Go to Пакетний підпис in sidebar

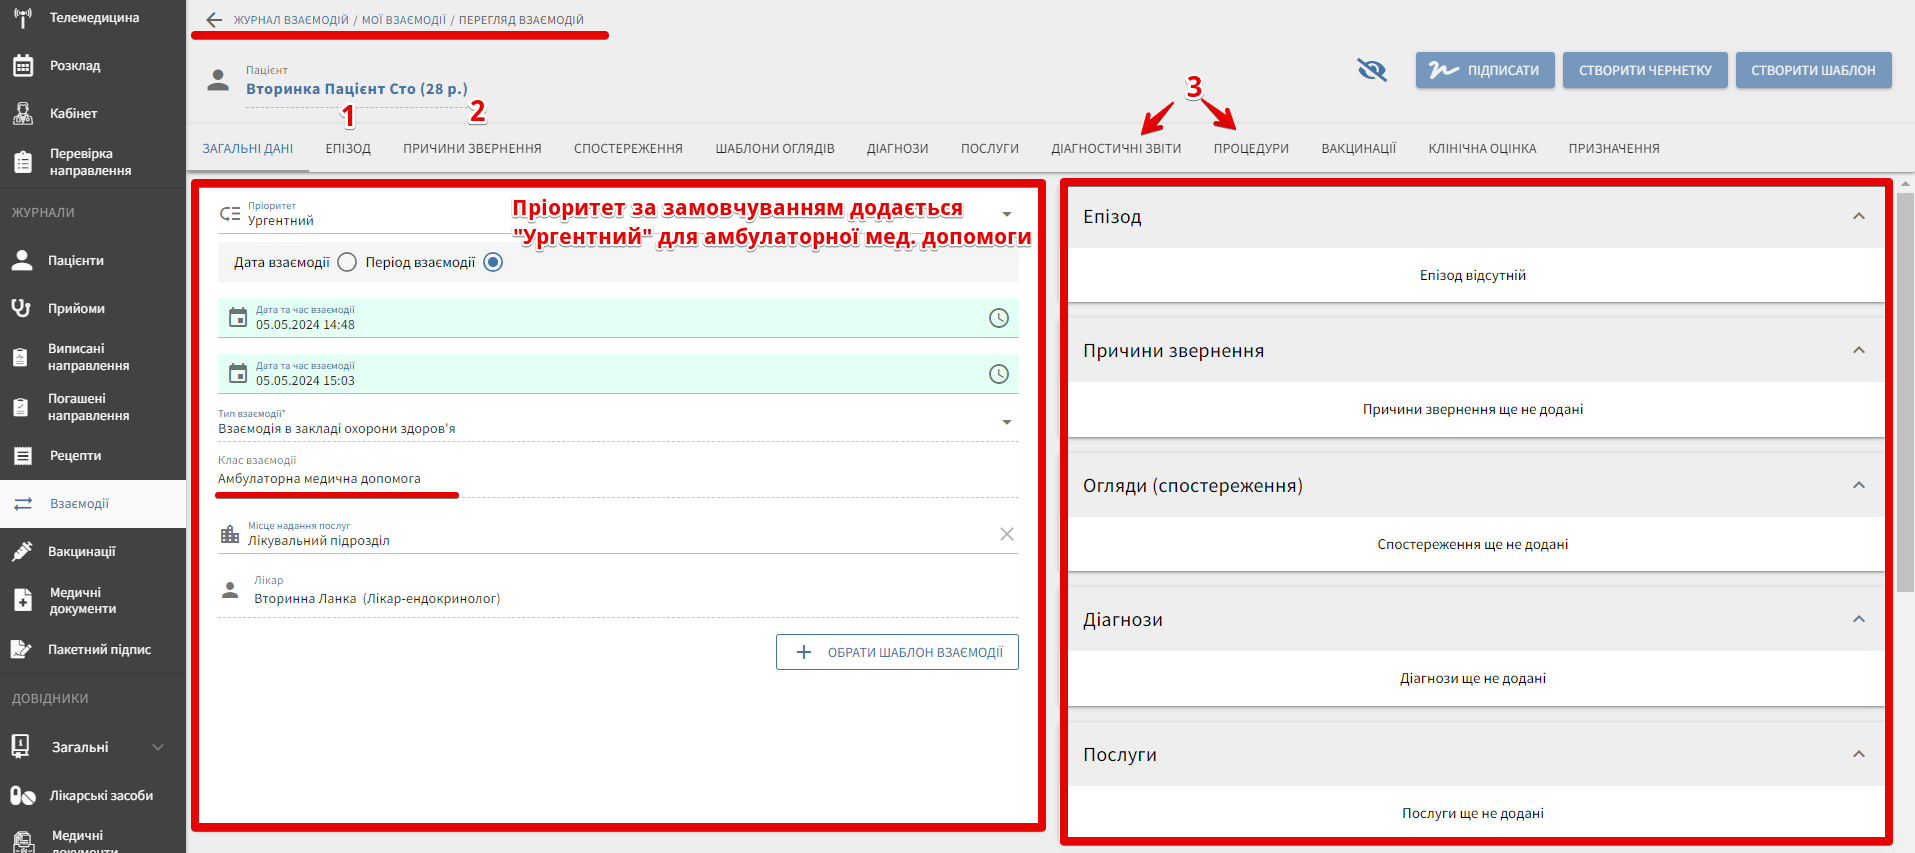(99, 650)
